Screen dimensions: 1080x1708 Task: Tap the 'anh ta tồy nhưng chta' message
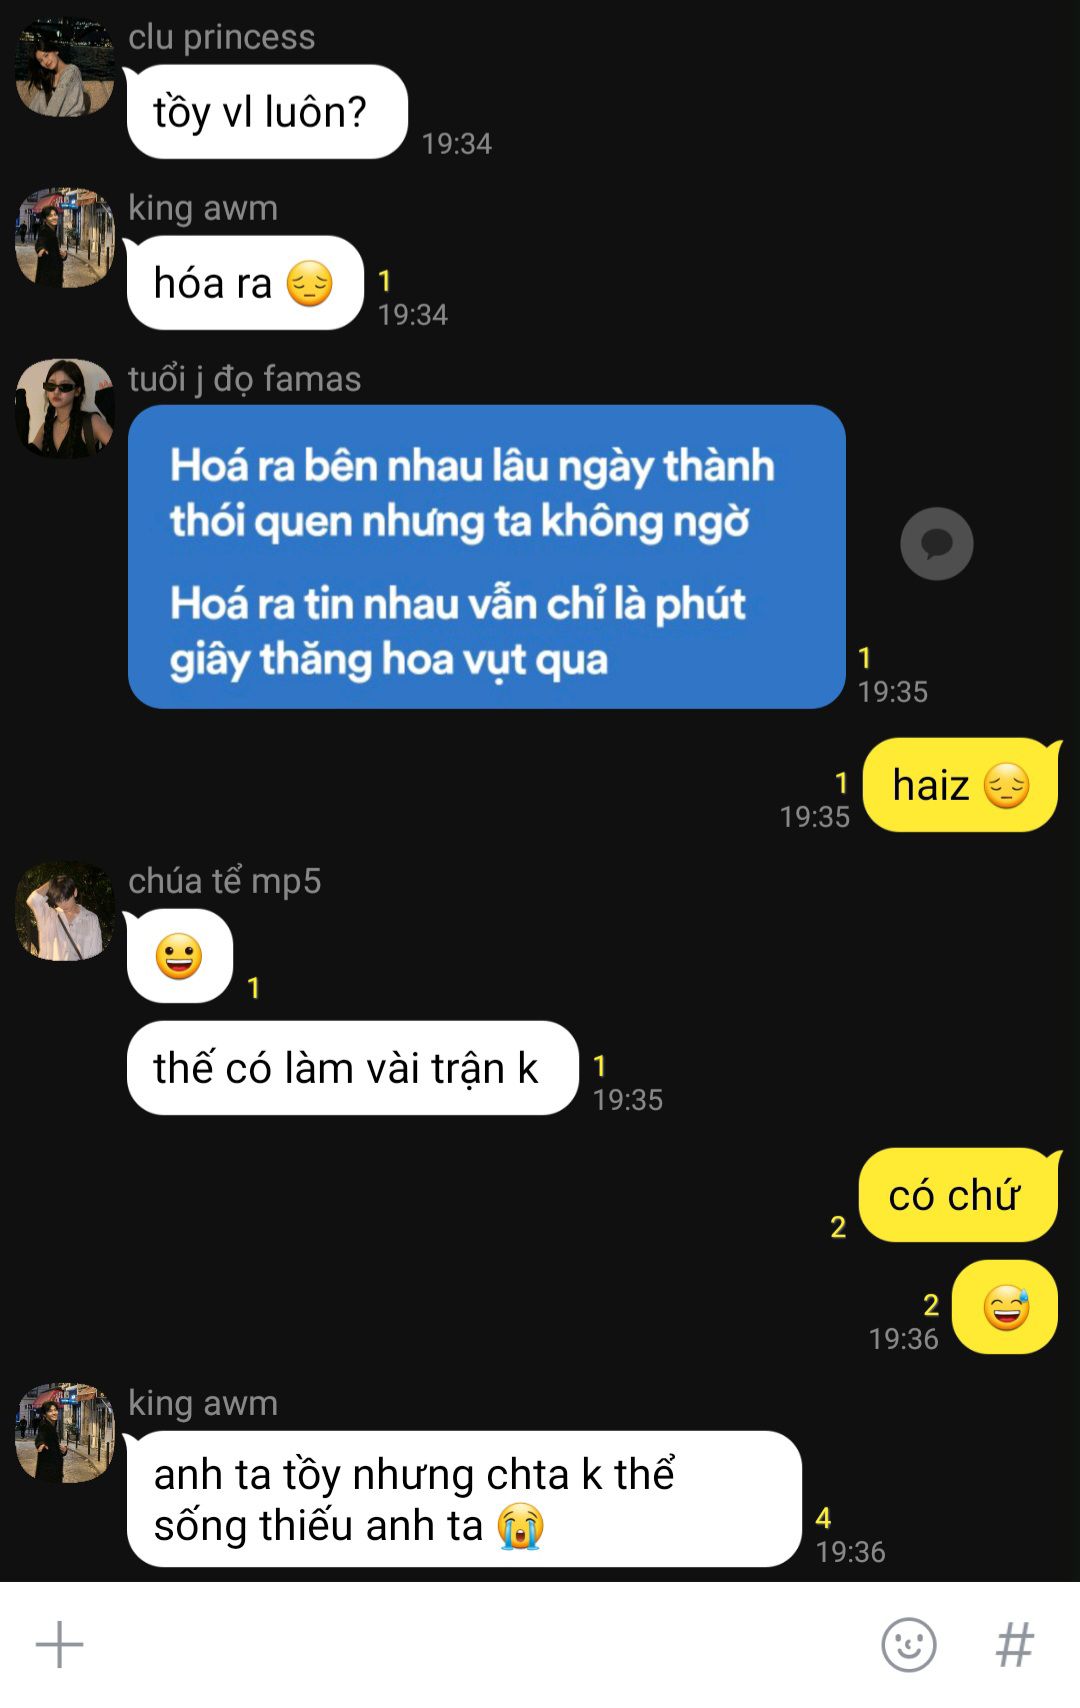pos(464,1499)
